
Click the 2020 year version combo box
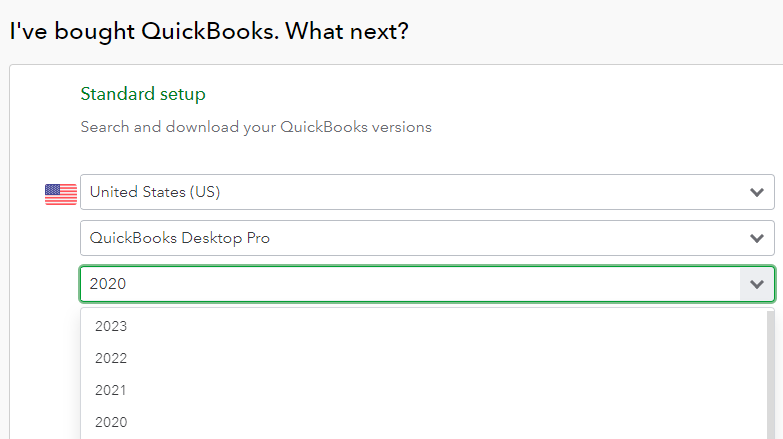427,284
